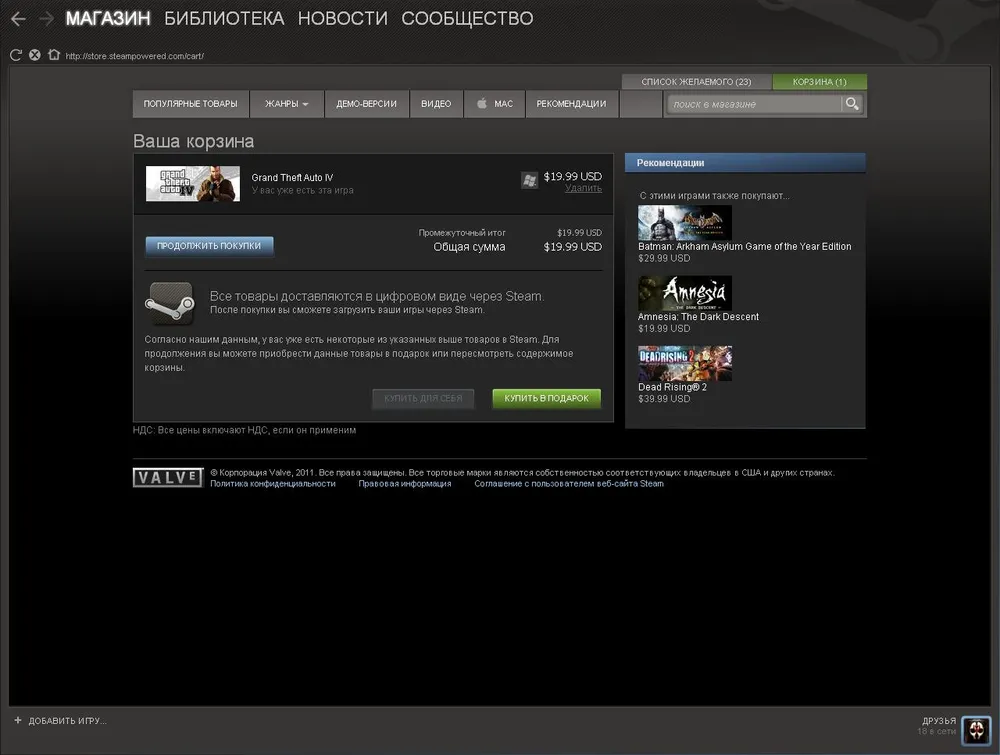Screen dimensions: 1000x755
Task: Click the stop loading icon
Action: tap(35, 55)
